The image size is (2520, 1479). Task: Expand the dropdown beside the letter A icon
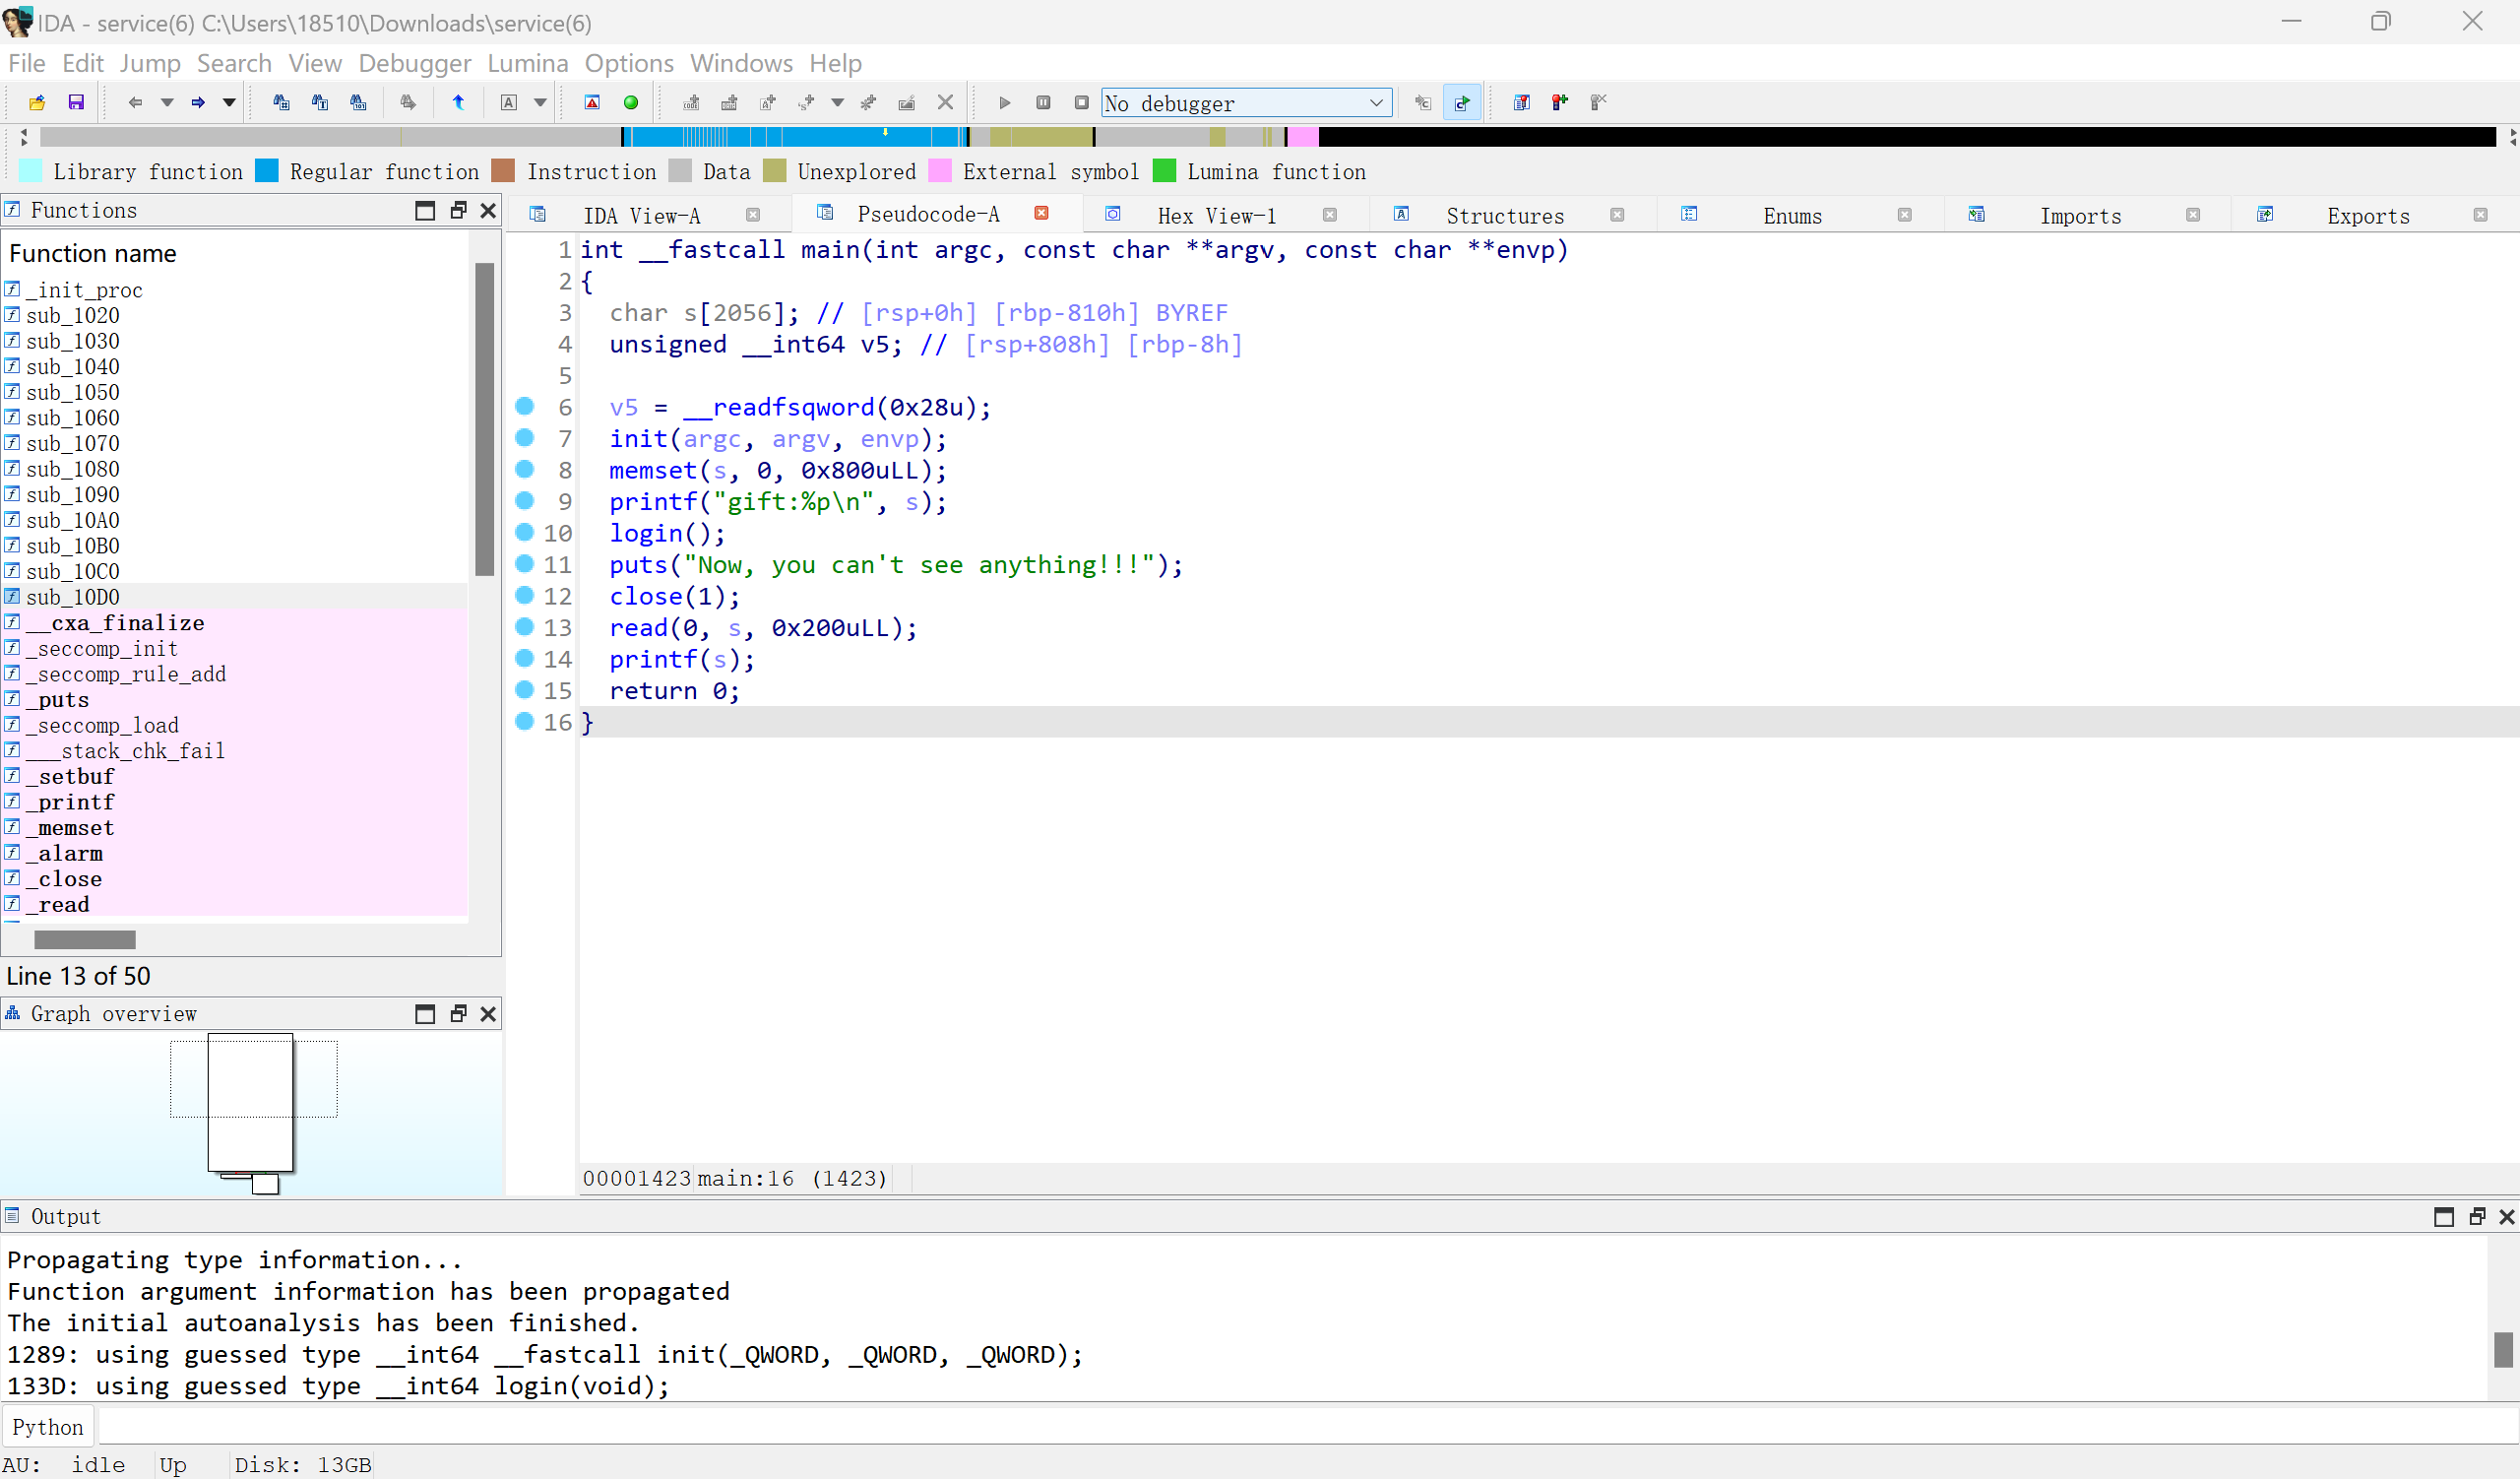click(x=540, y=102)
